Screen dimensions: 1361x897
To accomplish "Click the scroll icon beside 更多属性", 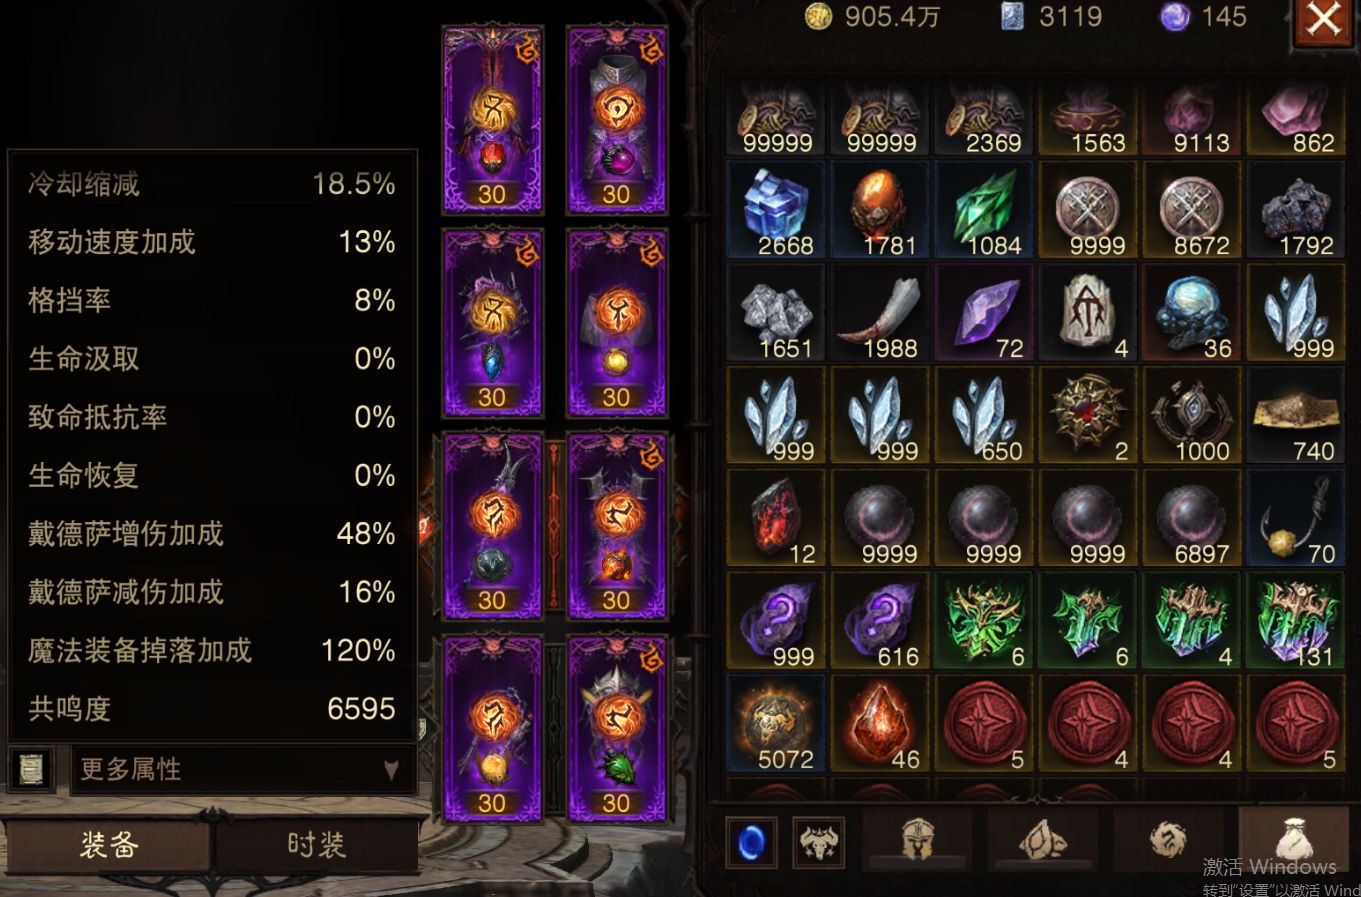I will pyautogui.click(x=31, y=769).
